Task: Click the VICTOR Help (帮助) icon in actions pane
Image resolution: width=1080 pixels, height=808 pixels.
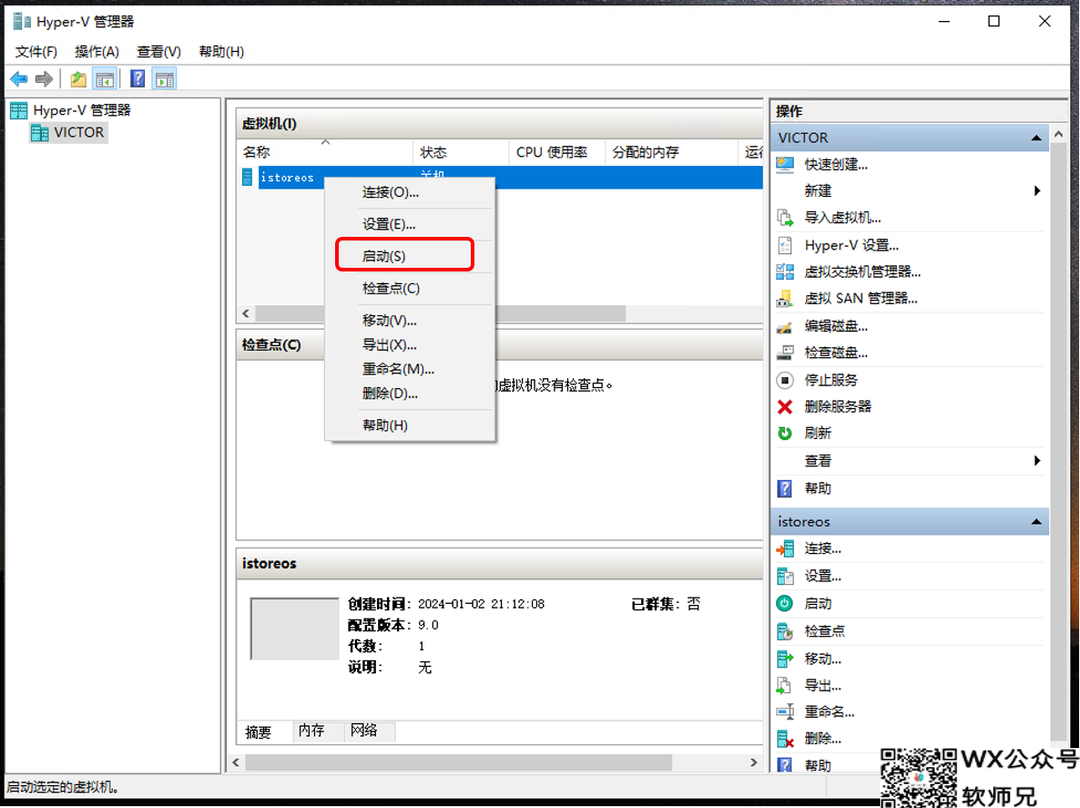Action: click(785, 489)
